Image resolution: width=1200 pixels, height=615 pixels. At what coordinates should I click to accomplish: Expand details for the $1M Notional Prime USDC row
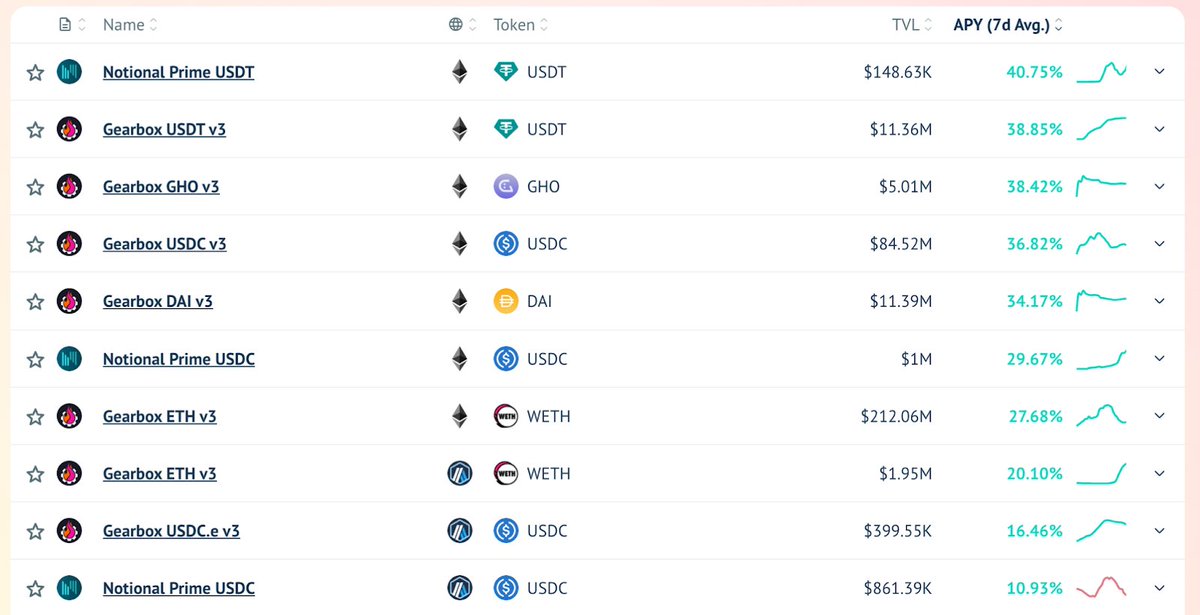[x=1159, y=359]
